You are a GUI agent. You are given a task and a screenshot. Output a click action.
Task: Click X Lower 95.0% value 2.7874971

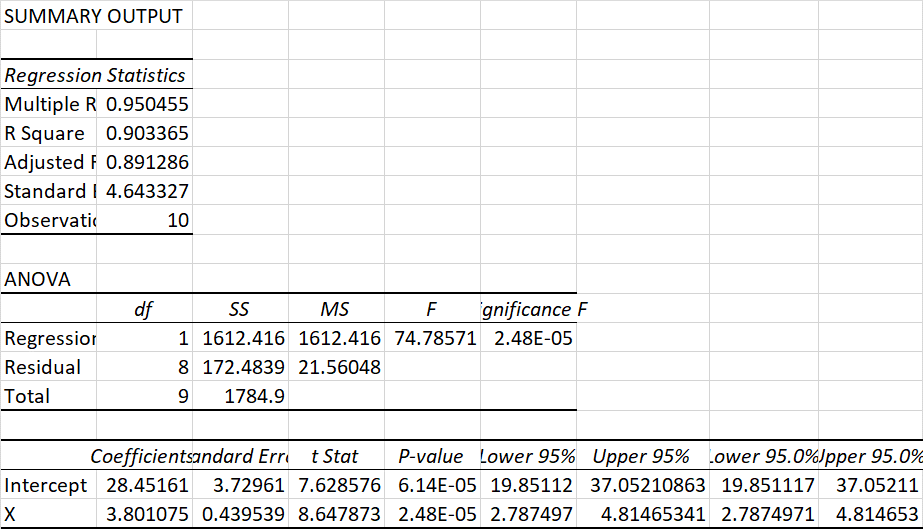point(768,515)
